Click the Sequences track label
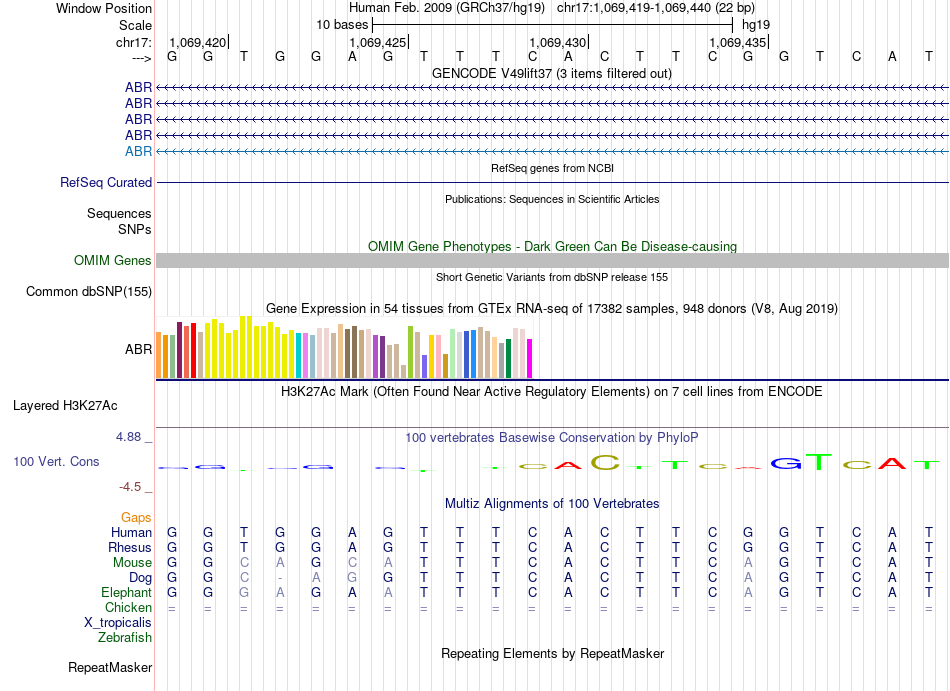 click(x=119, y=213)
